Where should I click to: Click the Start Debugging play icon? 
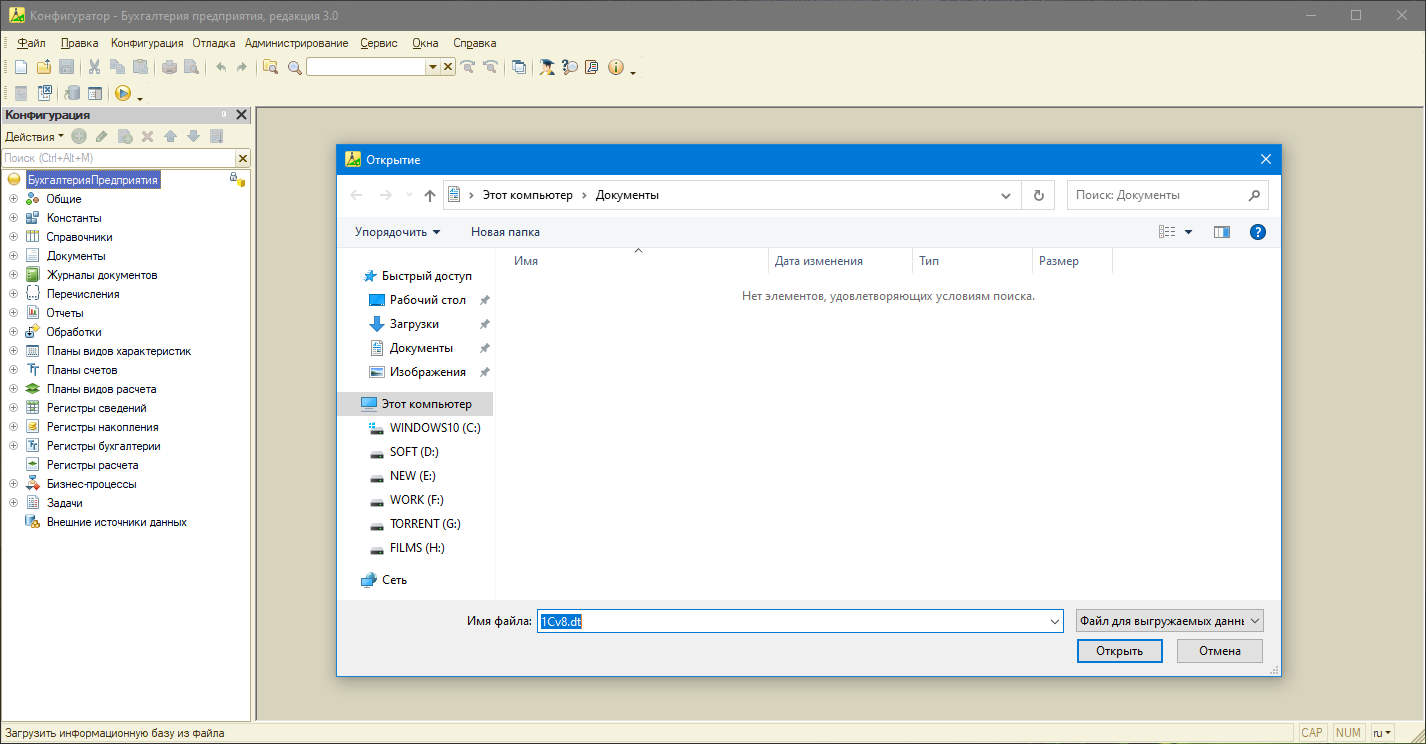pos(123,93)
